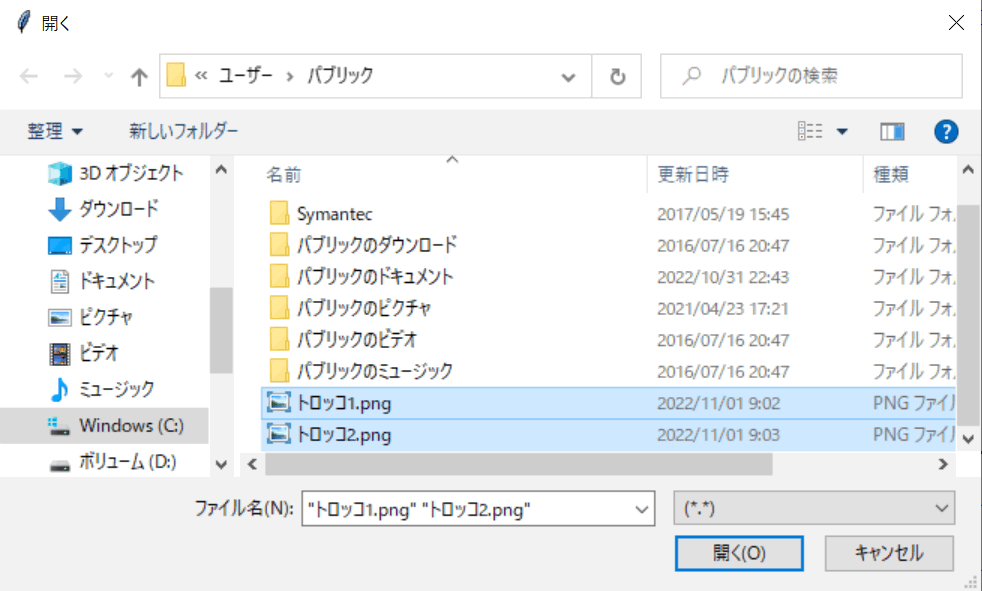The width and height of the screenshot is (982, 591).
Task: Click the view mode icon
Action: [x=810, y=131]
